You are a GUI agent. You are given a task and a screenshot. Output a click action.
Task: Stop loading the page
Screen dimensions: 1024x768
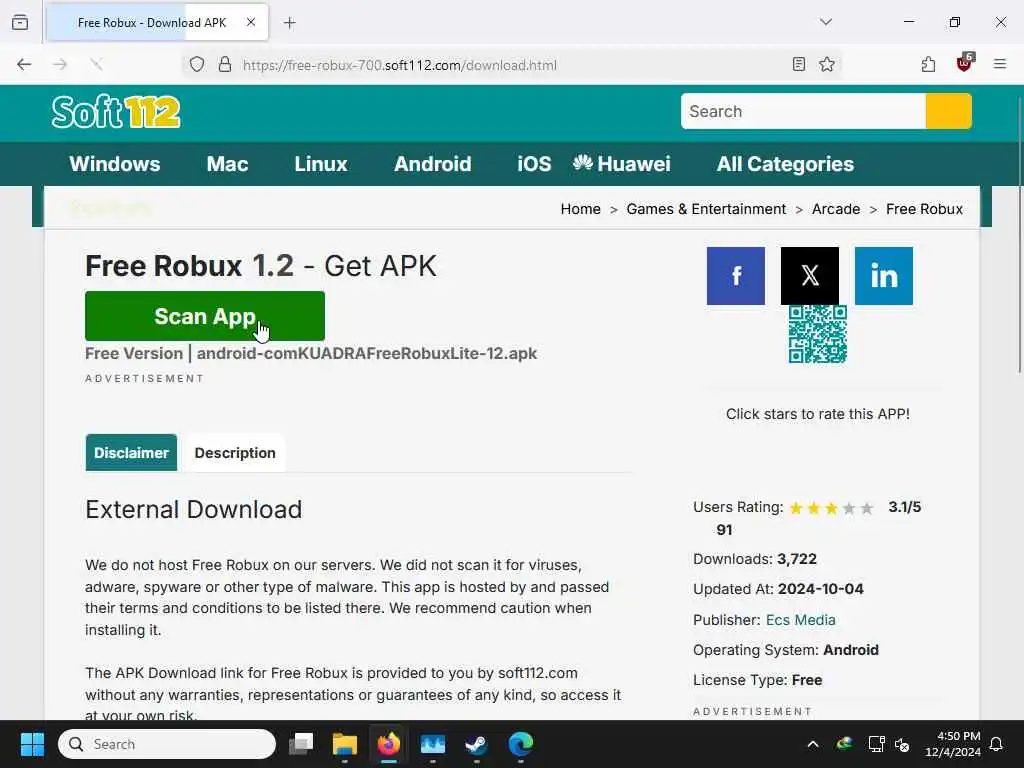point(96,64)
